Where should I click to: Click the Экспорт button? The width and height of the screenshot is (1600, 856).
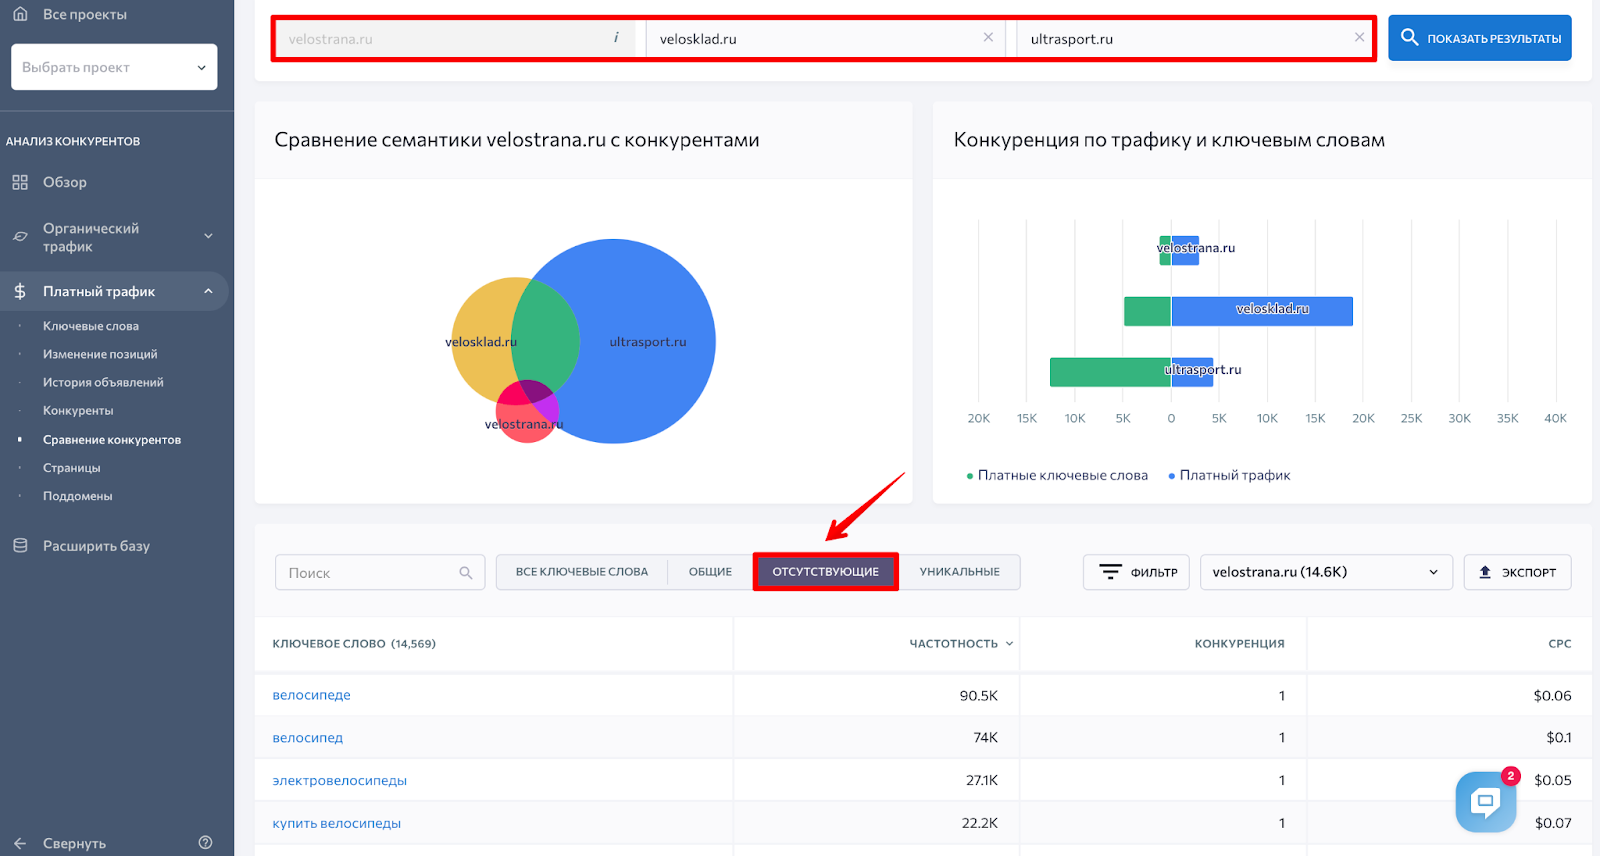pos(1517,572)
